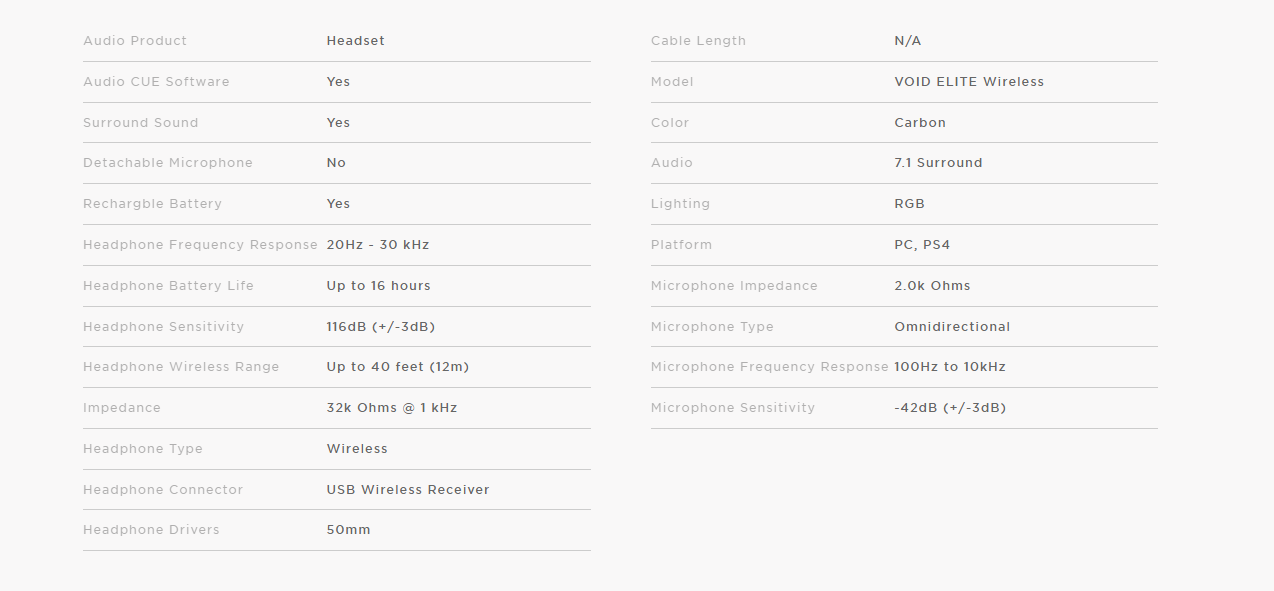Click the "RGB" lighting value

pyautogui.click(x=909, y=204)
